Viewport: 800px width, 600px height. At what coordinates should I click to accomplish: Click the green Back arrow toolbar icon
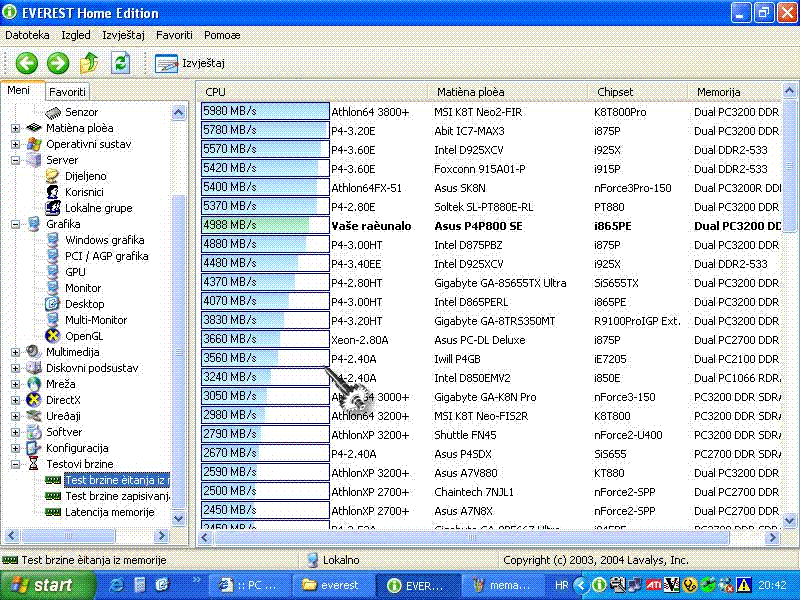click(x=27, y=63)
